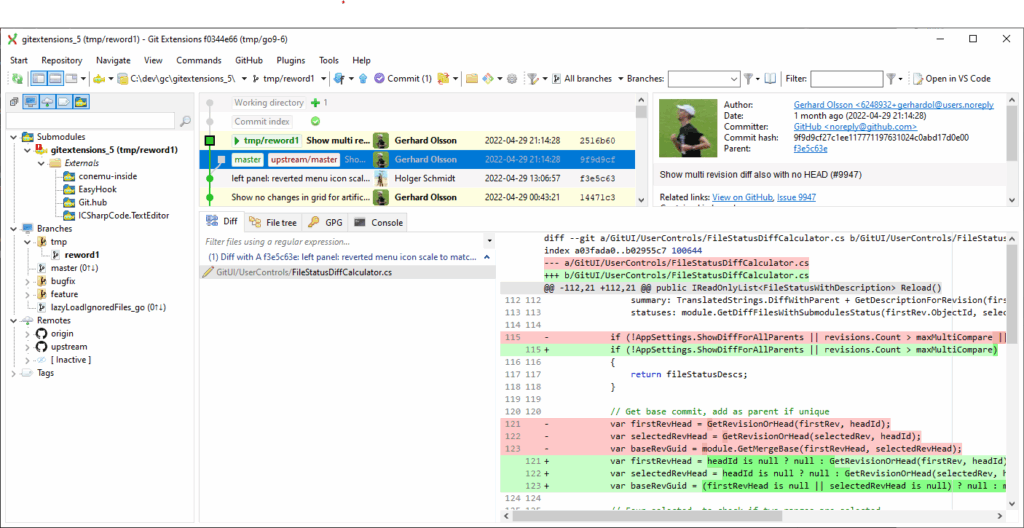Collapse the Externals folder node
Viewport: 1024px width, 528px height.
41,163
